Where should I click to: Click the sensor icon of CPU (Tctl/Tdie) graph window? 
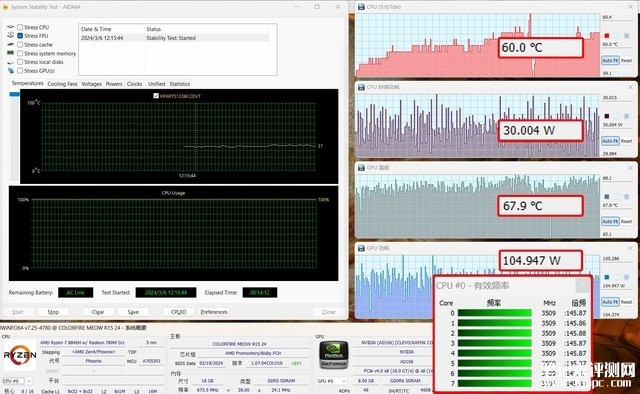[361, 7]
